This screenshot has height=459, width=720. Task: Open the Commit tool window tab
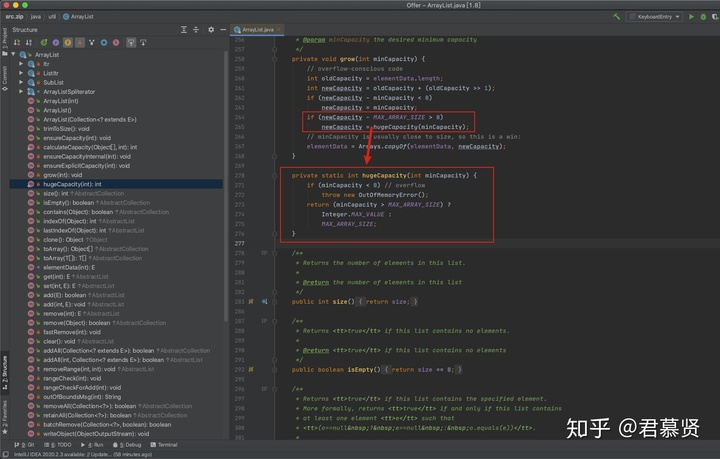(x=5, y=78)
